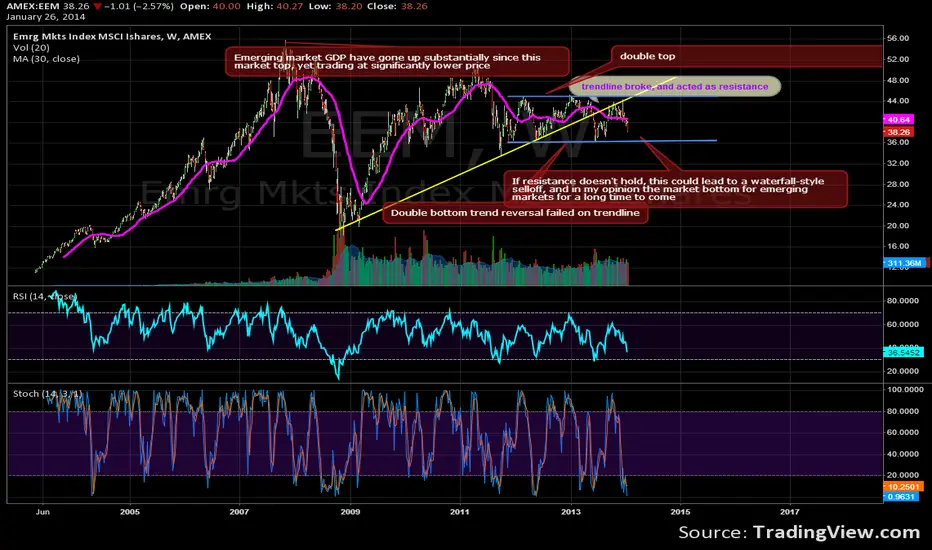Viewport: 932px width, 550px height.
Task: Click the magenta 40.64 moving average price tag
Action: click(x=898, y=120)
